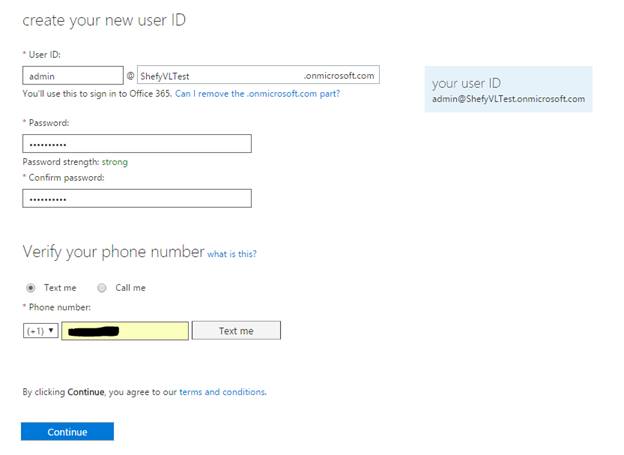Click the '* Confirm password:' label
The height and width of the screenshot is (455, 624).
pyautogui.click(x=63, y=178)
